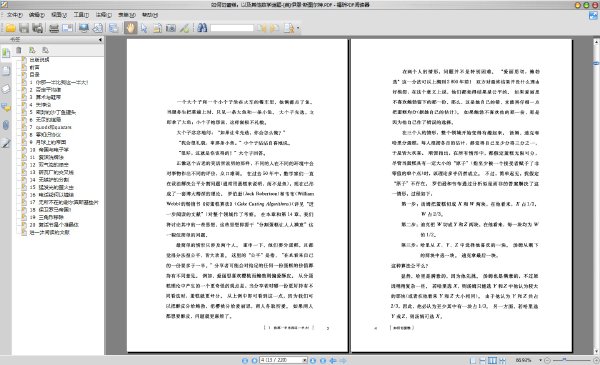Select the arrow text-selection tool

click(x=144, y=28)
